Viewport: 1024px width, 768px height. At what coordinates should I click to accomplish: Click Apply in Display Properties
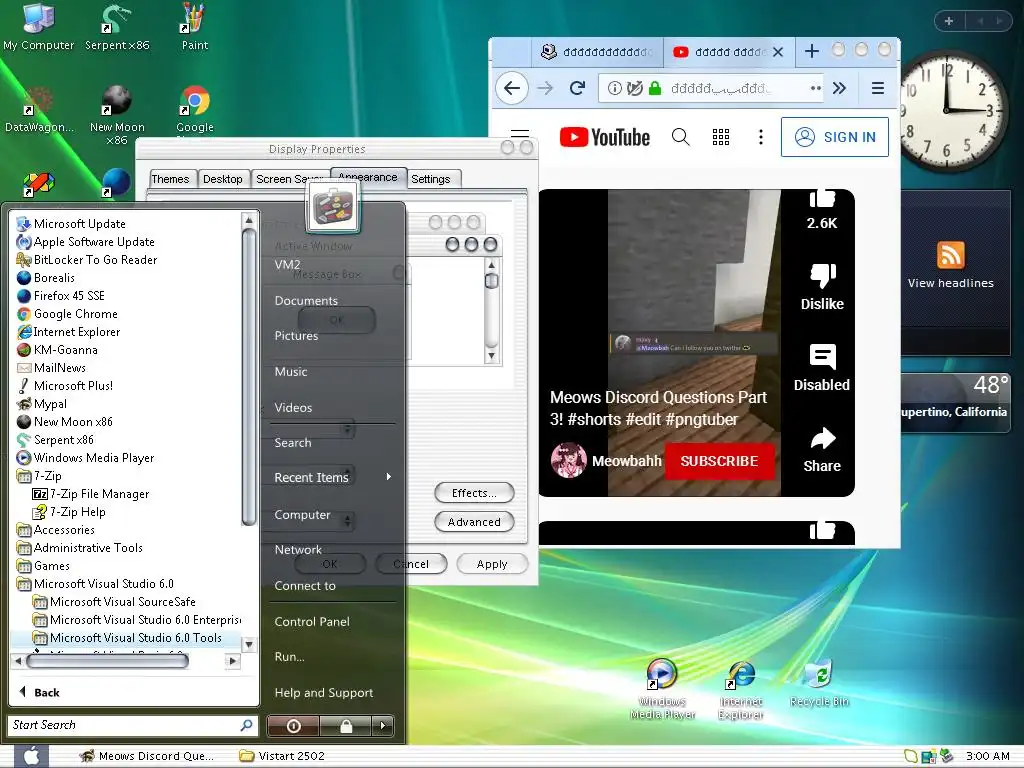click(492, 564)
